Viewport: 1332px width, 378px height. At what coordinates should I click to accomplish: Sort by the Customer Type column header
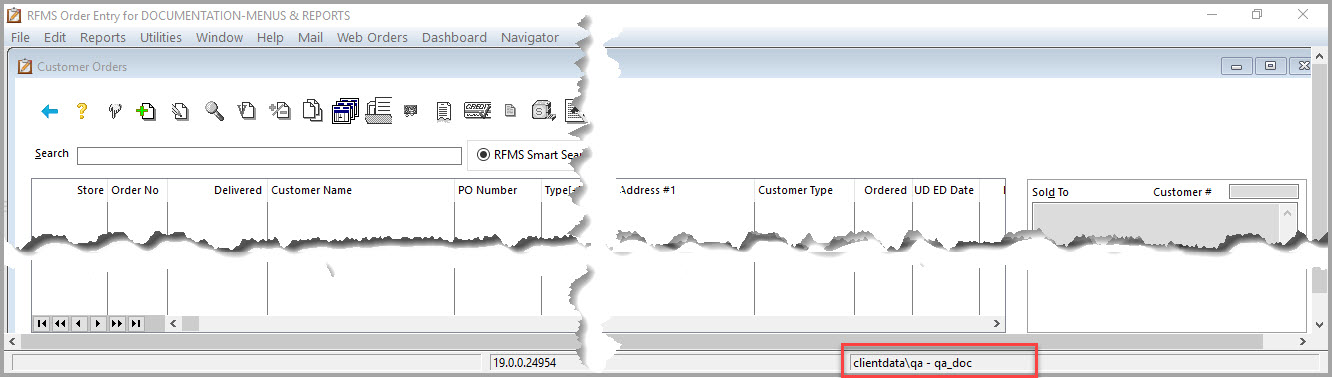tap(795, 190)
